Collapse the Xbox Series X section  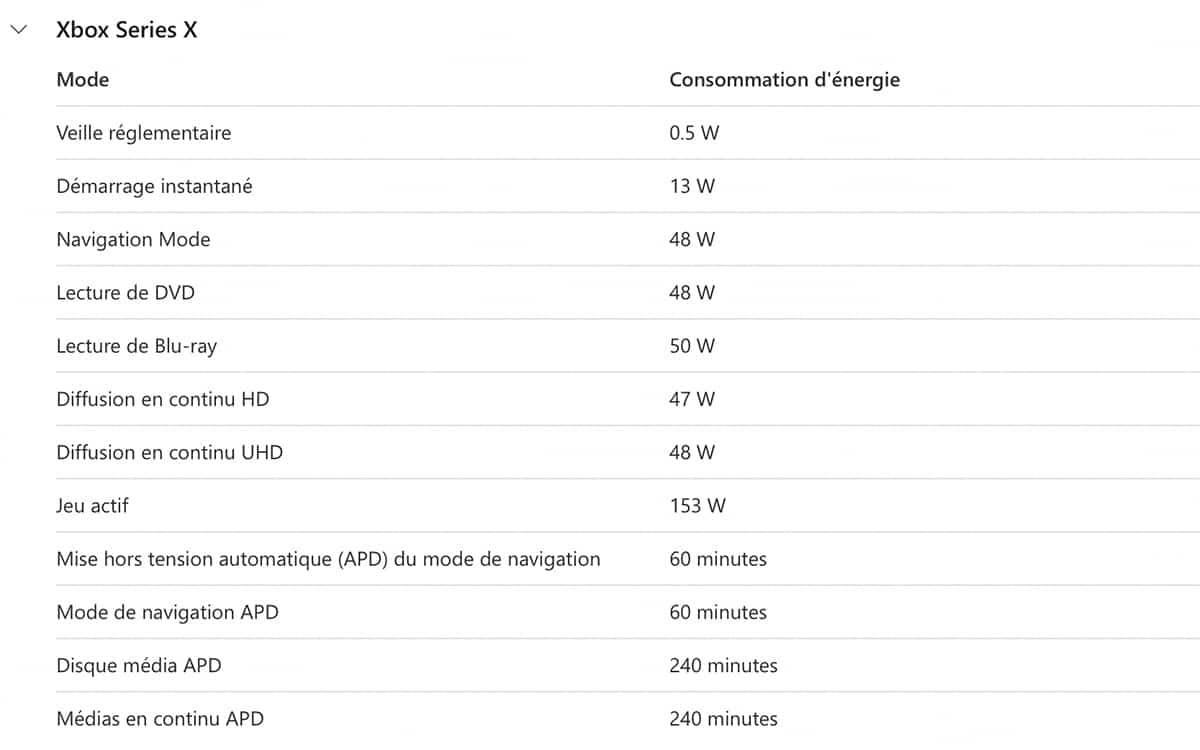tap(19, 30)
